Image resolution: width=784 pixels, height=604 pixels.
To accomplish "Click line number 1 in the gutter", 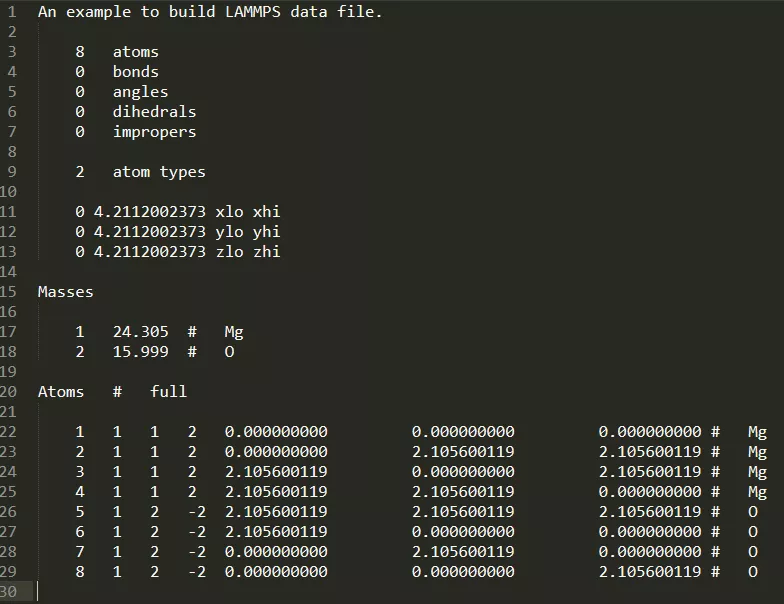I will [x=12, y=12].
